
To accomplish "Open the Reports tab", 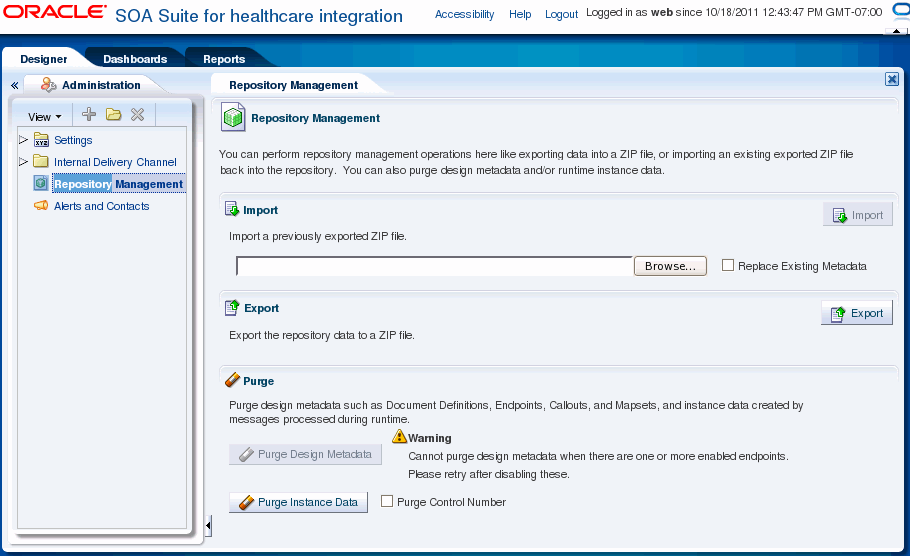I will tap(224, 59).
